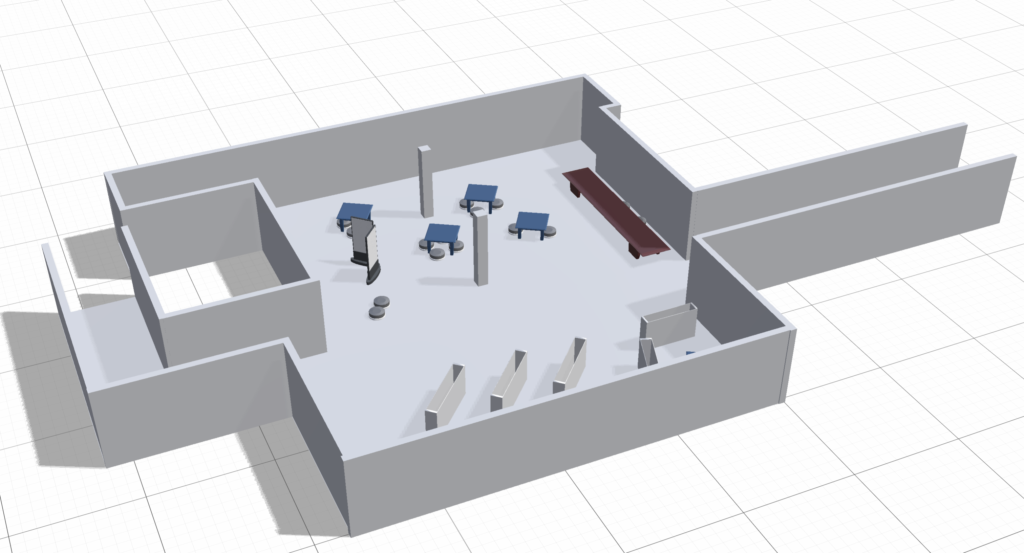Select the shorter pillar between the blue tables
1024x553 pixels.
pyautogui.click(x=481, y=249)
